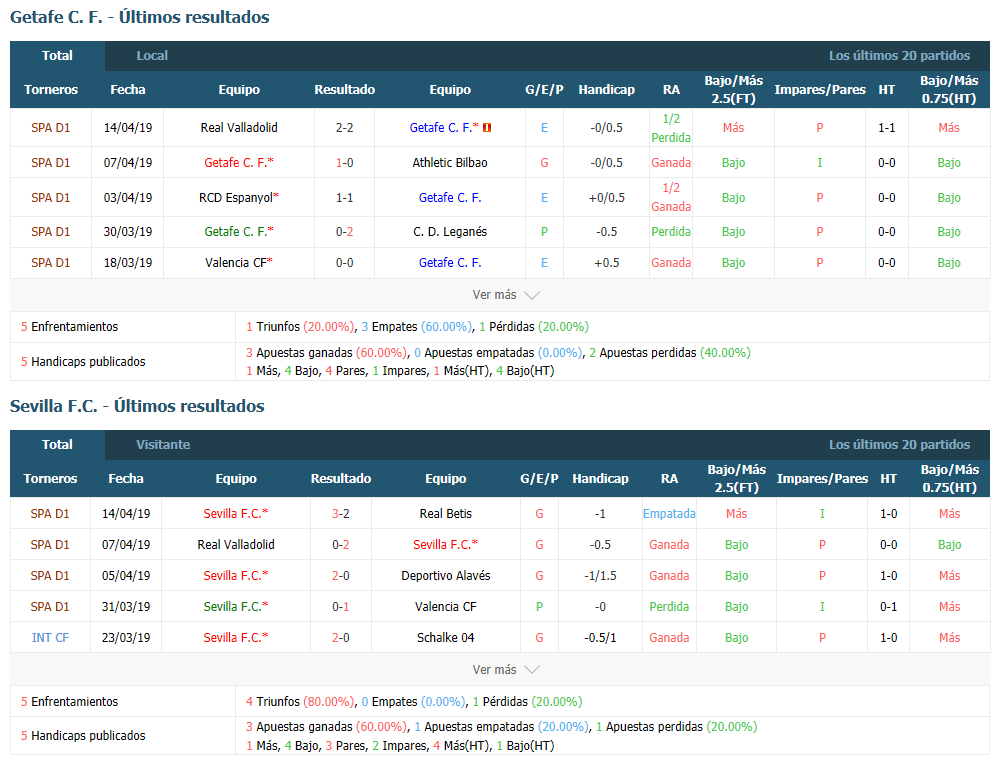
Task: Click the Getafe 'Torneros' column header
Action: click(51, 90)
